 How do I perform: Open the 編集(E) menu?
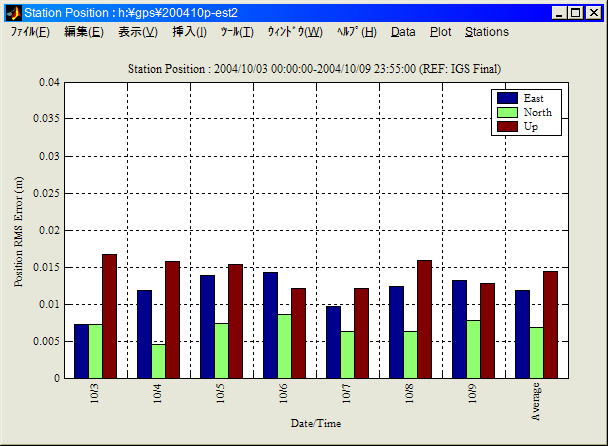[x=83, y=32]
